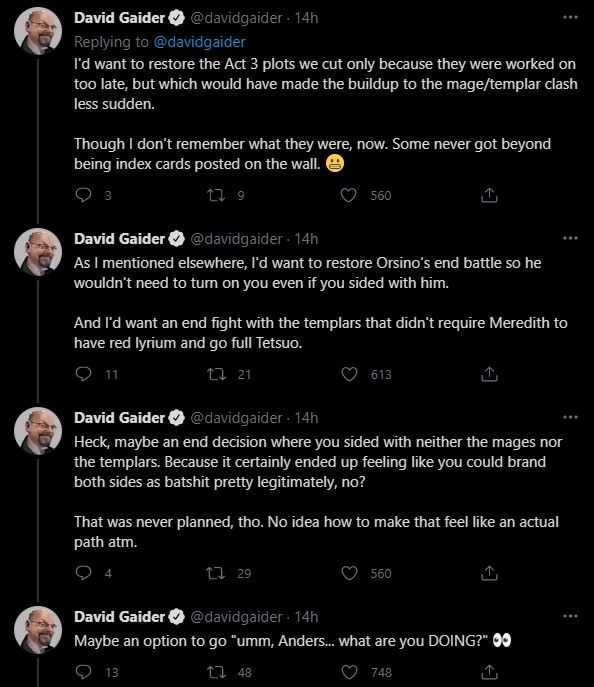
Task: Reply to the Orsino end battle tweet
Action: (83, 374)
